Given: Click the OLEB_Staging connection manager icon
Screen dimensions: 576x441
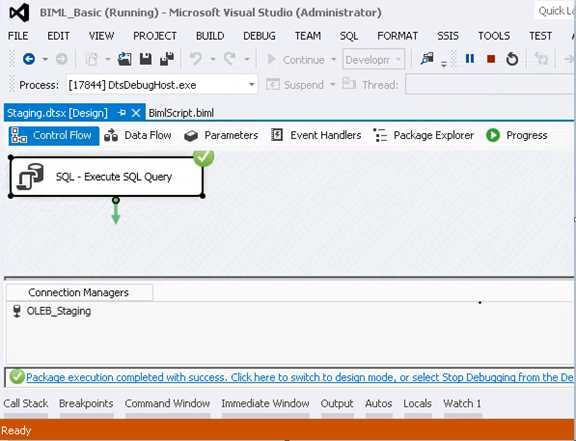Looking at the screenshot, I should 17,311.
